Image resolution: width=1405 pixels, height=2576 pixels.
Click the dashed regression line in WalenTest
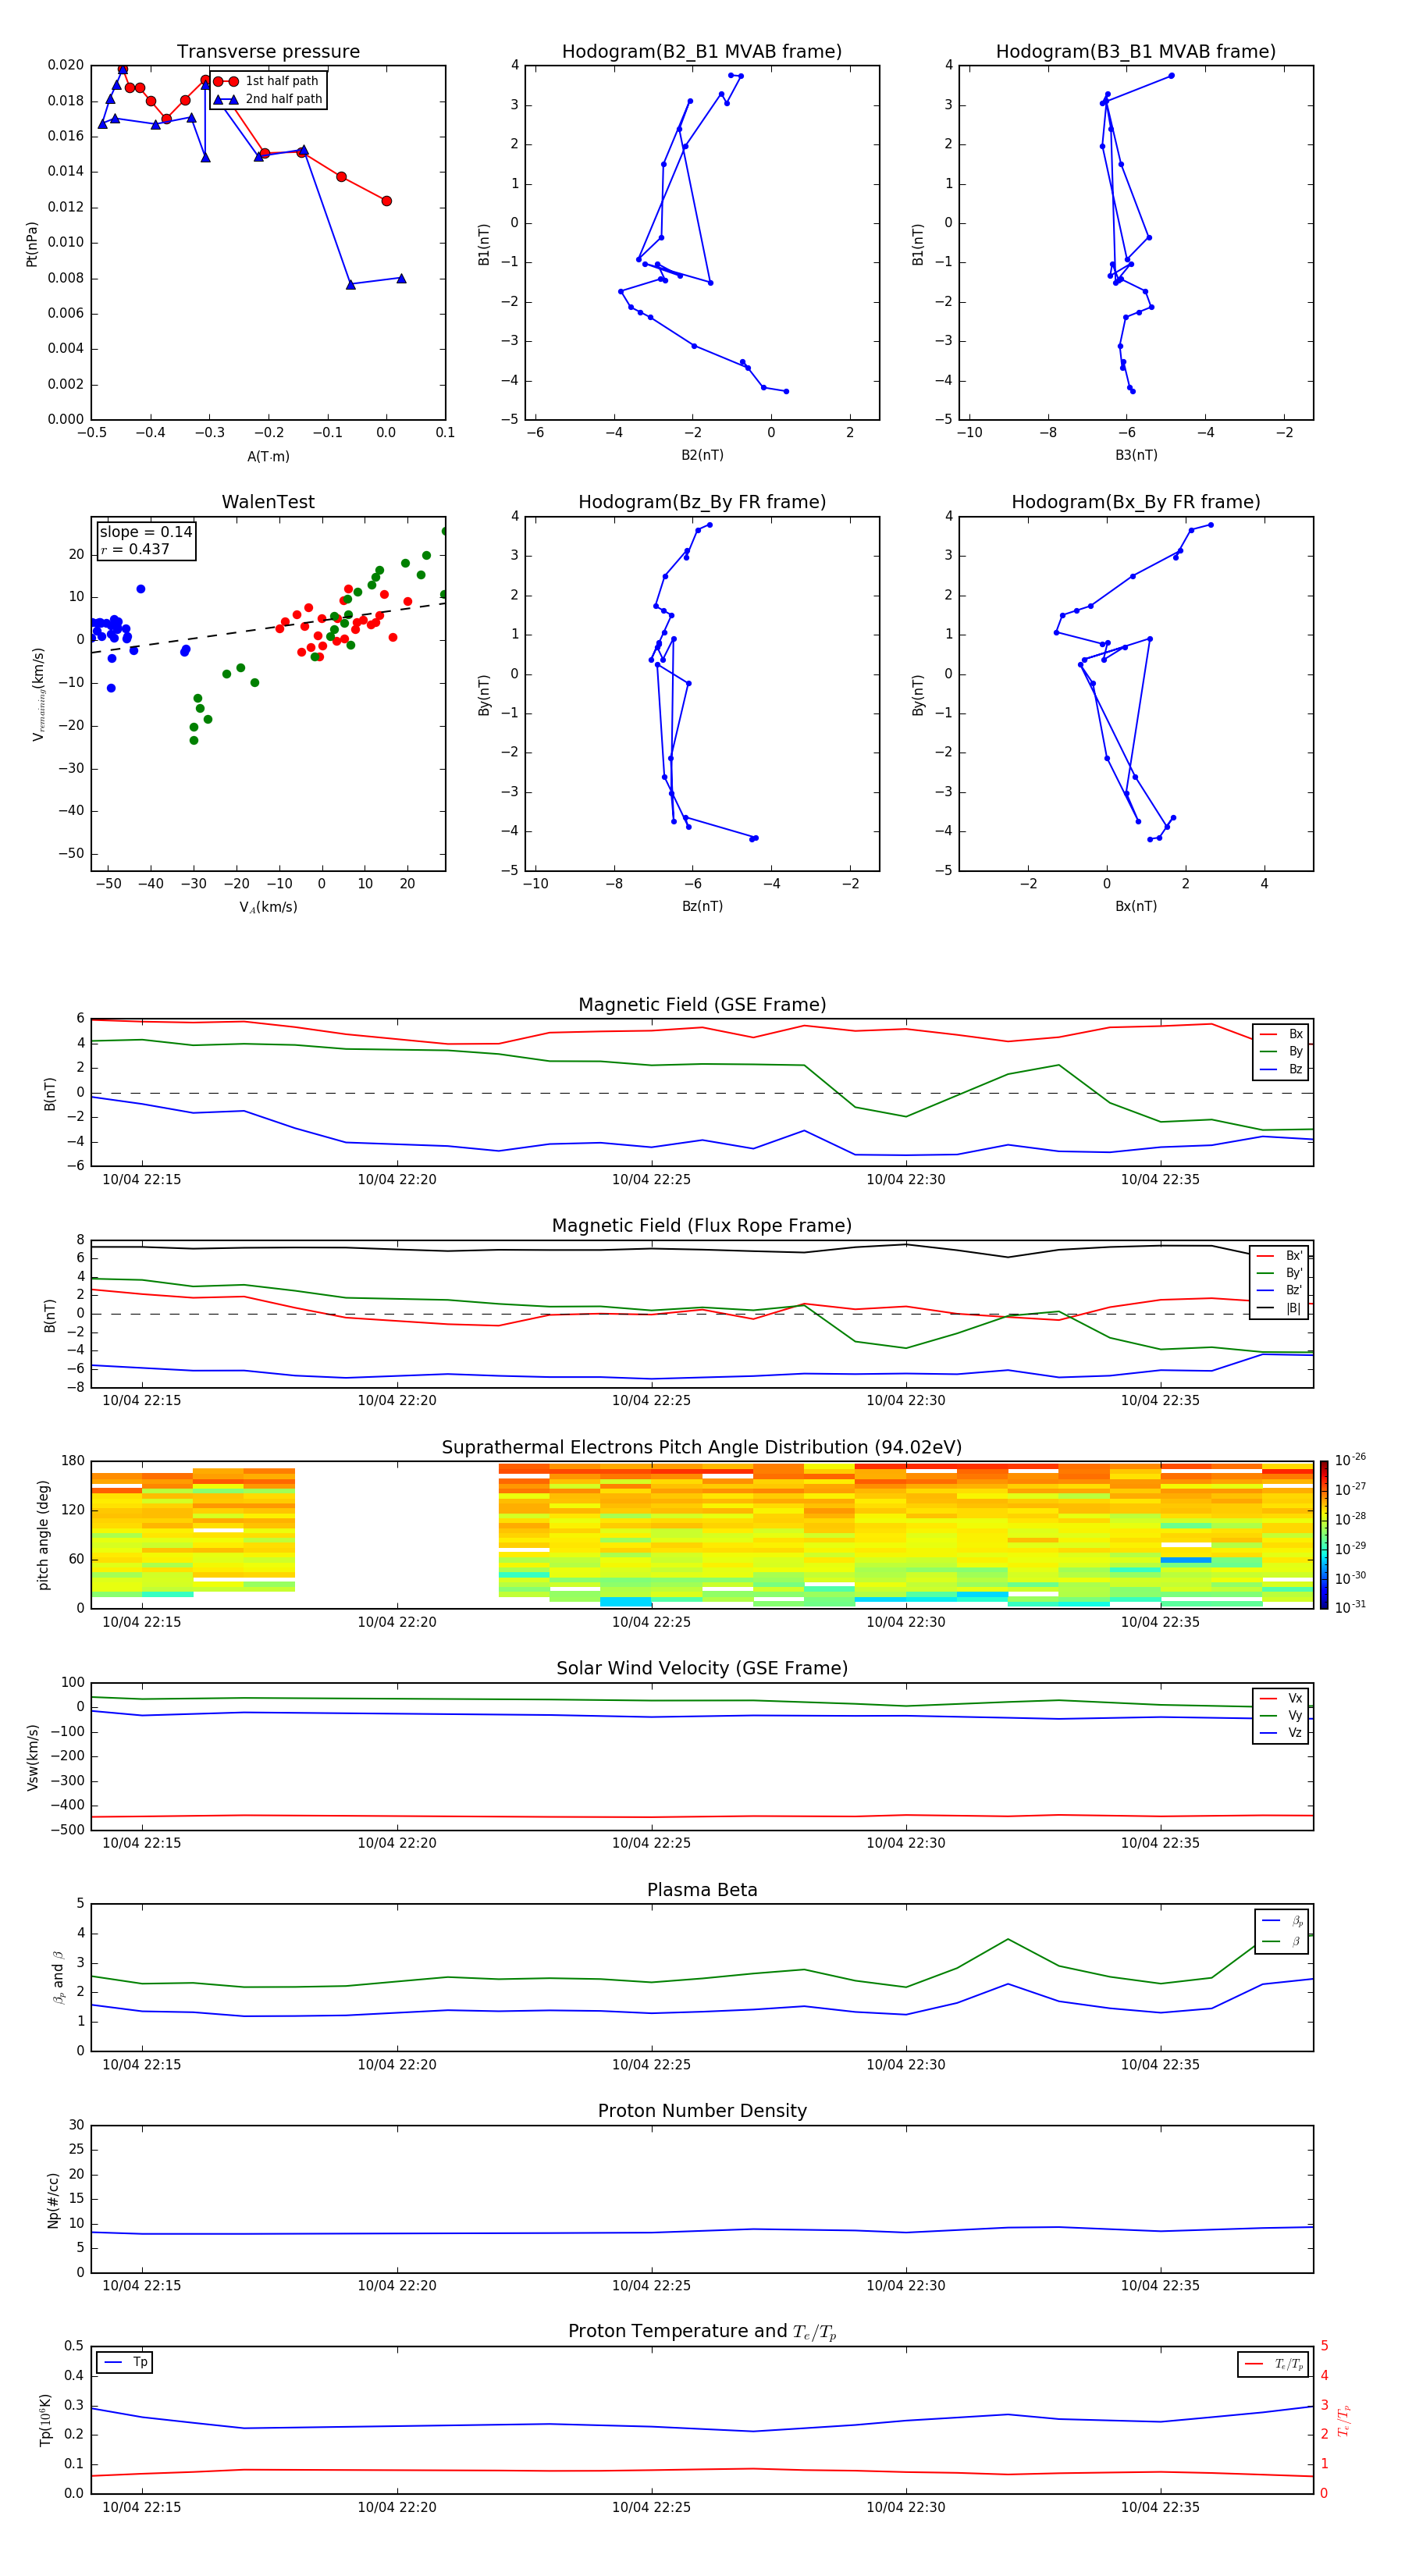pos(268,627)
